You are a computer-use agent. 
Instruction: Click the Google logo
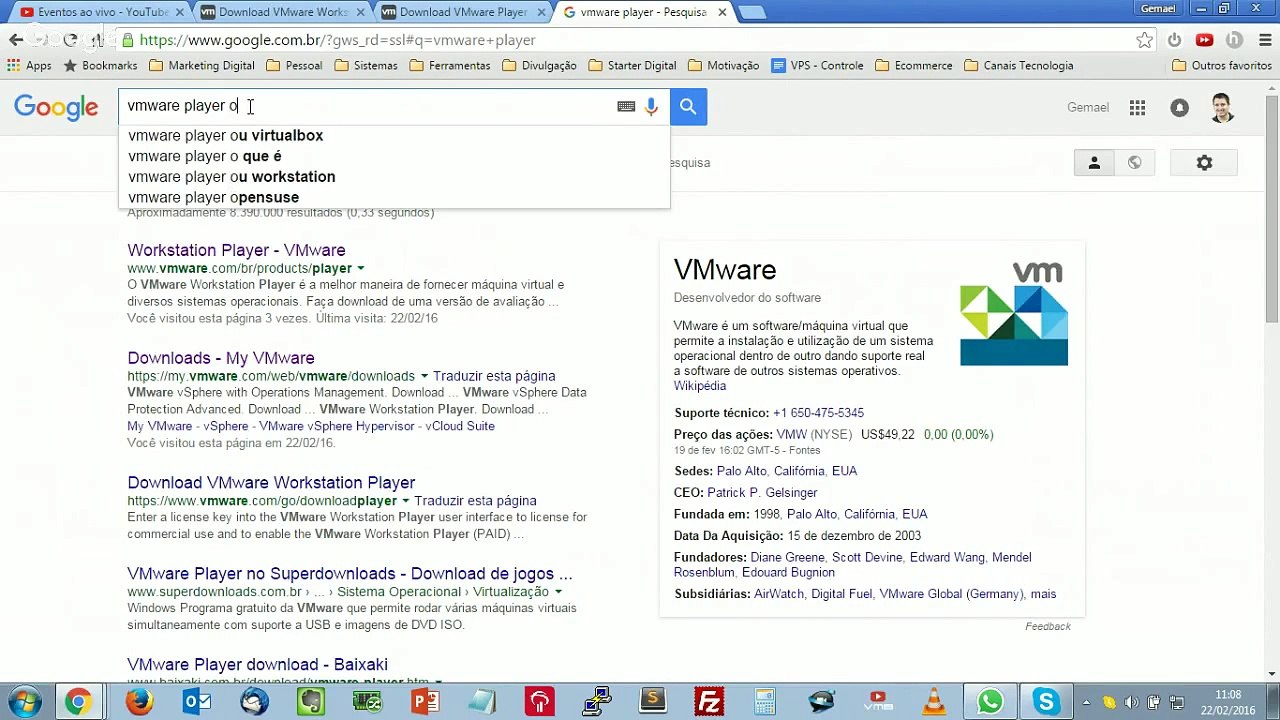pyautogui.click(x=56, y=107)
